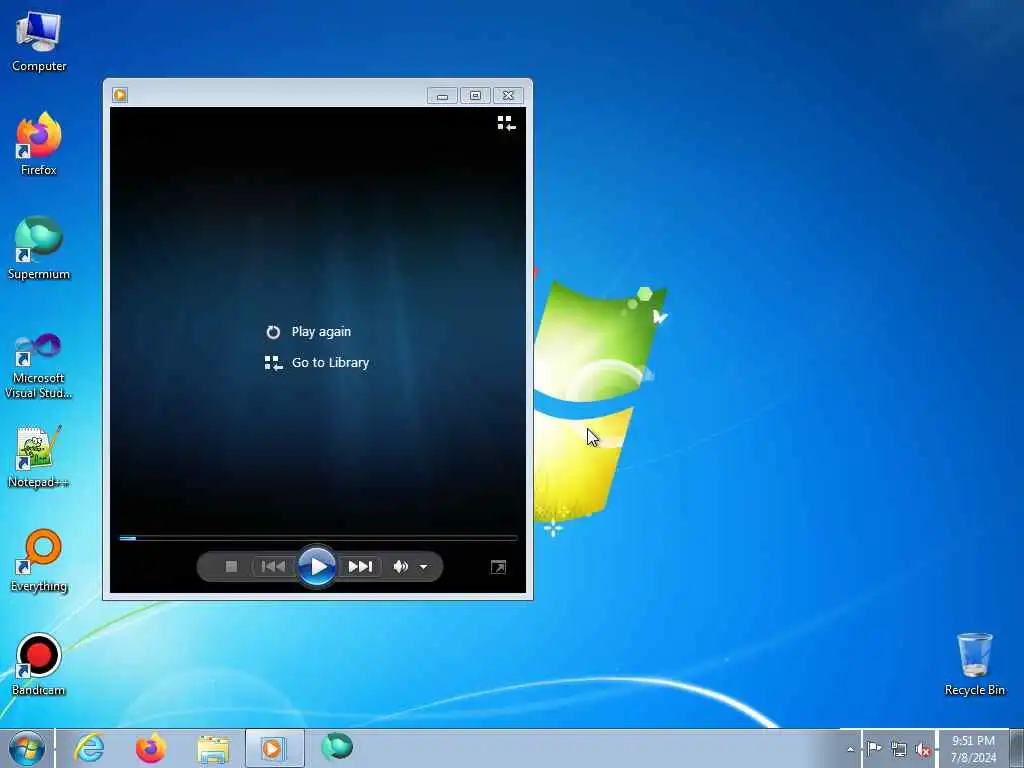Switch to full screen view icon
The image size is (1024, 768).
[x=498, y=567]
